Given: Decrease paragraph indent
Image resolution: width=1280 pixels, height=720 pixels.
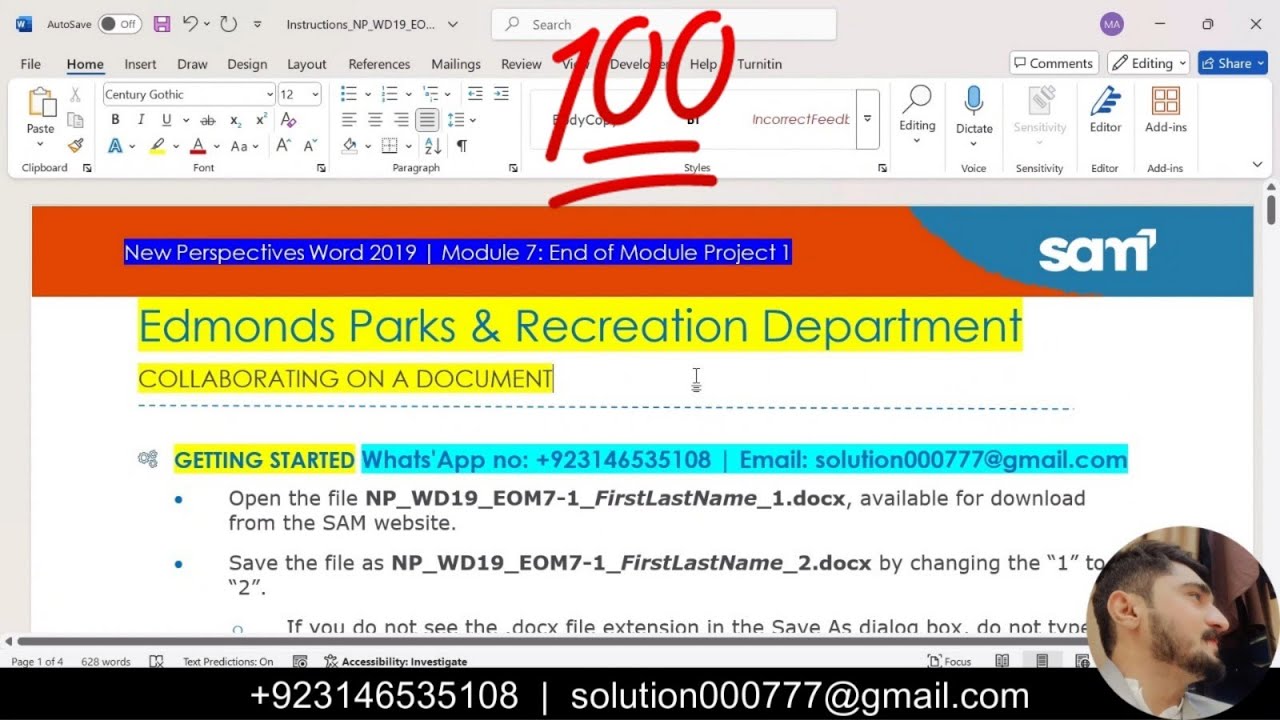Looking at the screenshot, I should pos(475,94).
